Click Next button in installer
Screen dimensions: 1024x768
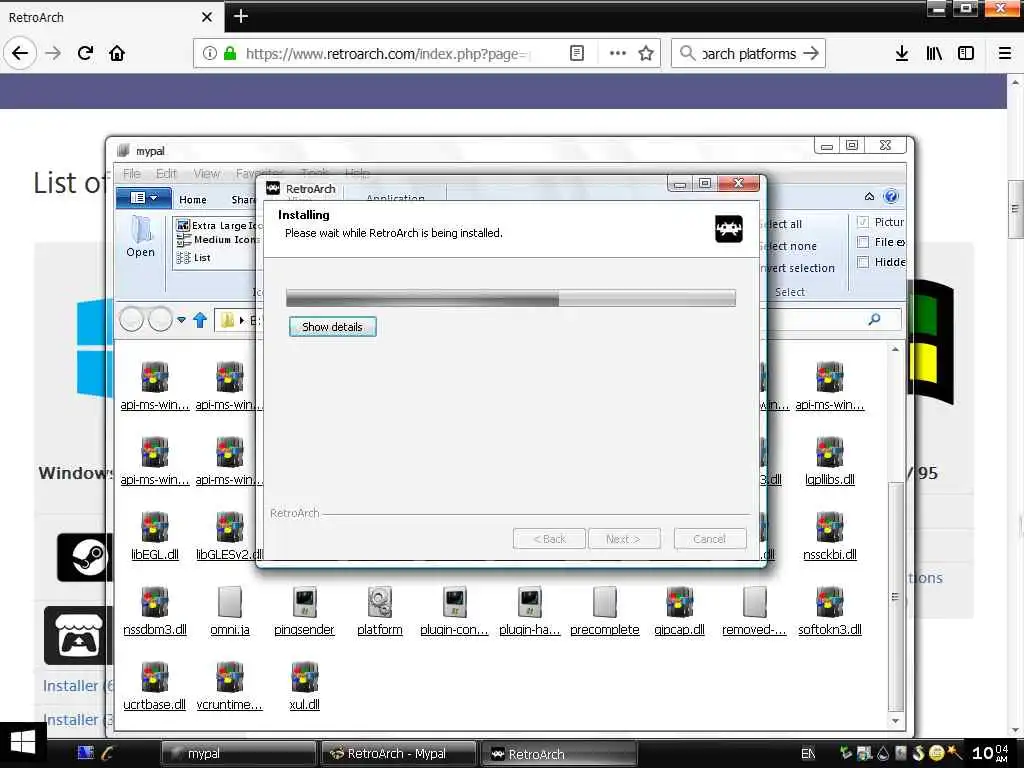click(x=624, y=539)
